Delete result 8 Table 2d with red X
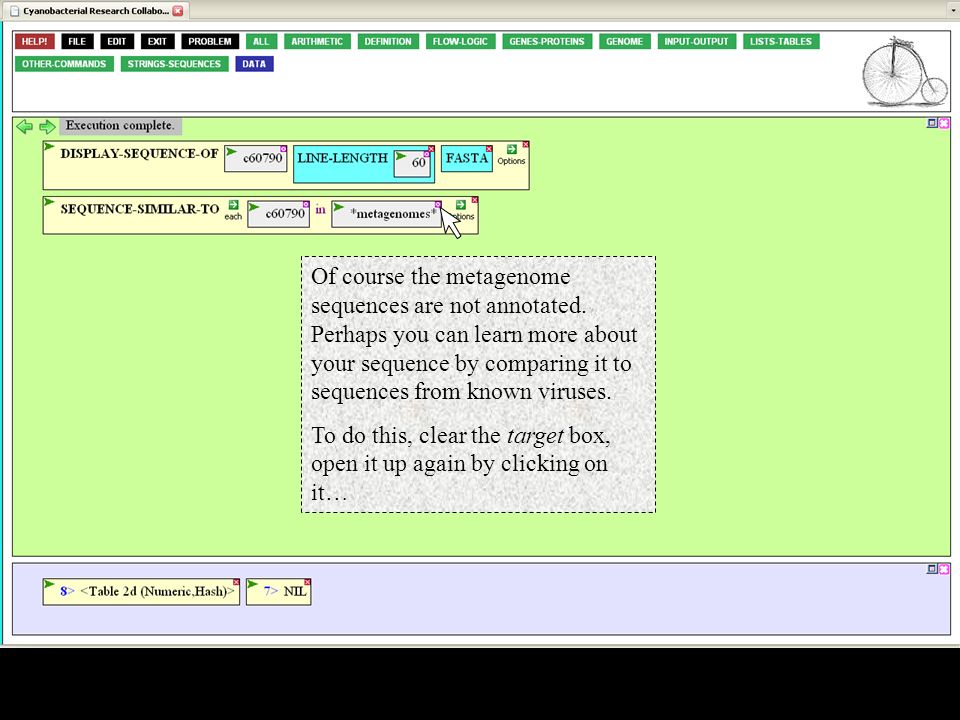The image size is (960, 720). 236,582
